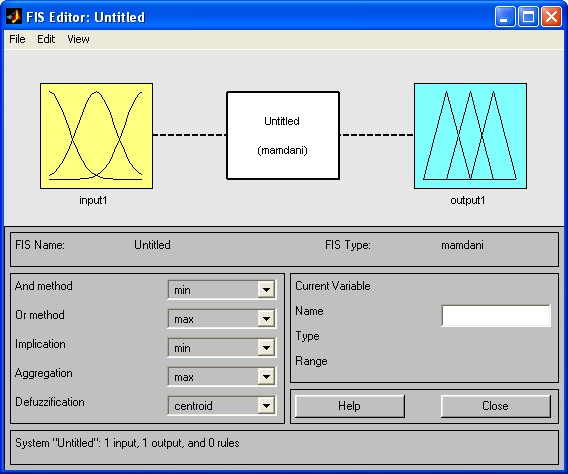Click the Range label

click(x=311, y=361)
